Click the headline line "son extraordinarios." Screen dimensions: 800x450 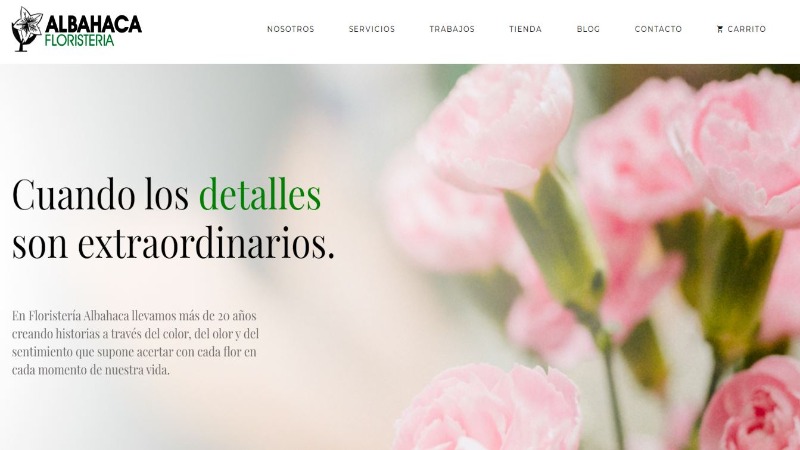173,243
